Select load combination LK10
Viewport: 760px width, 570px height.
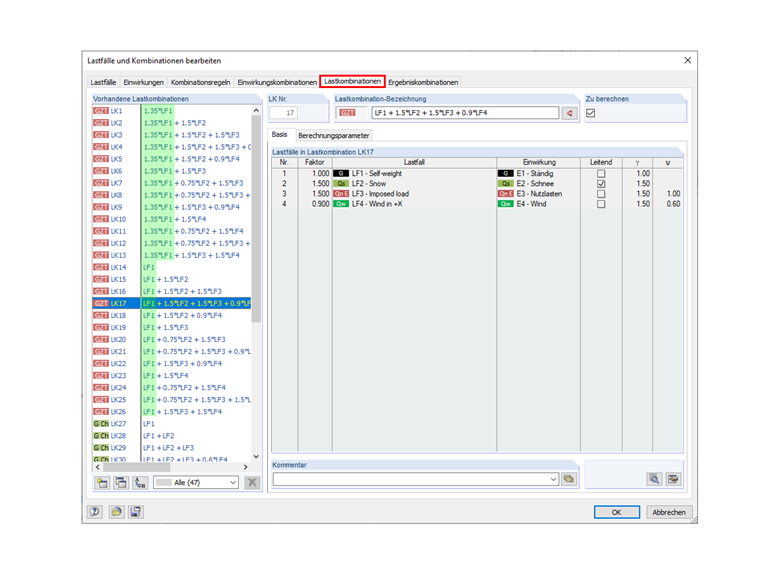172,219
